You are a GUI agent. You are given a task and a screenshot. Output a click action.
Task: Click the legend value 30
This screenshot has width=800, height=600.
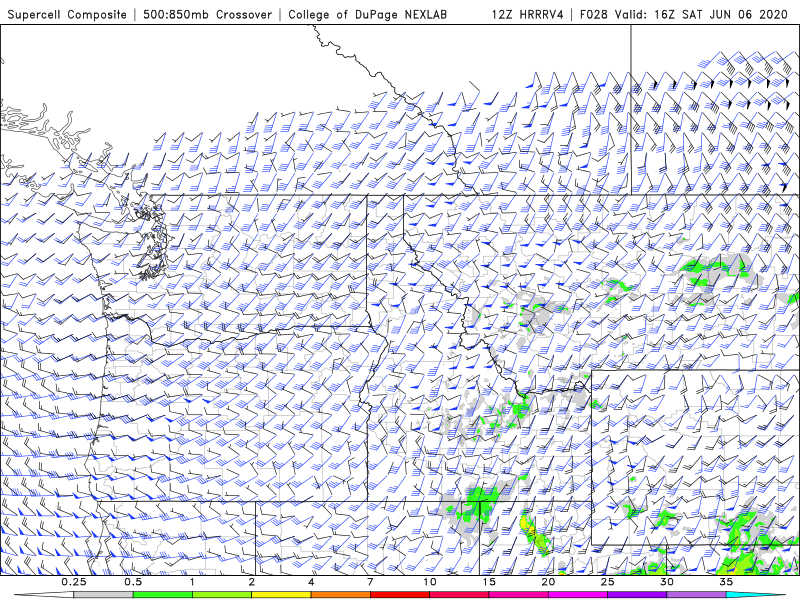[x=666, y=582]
